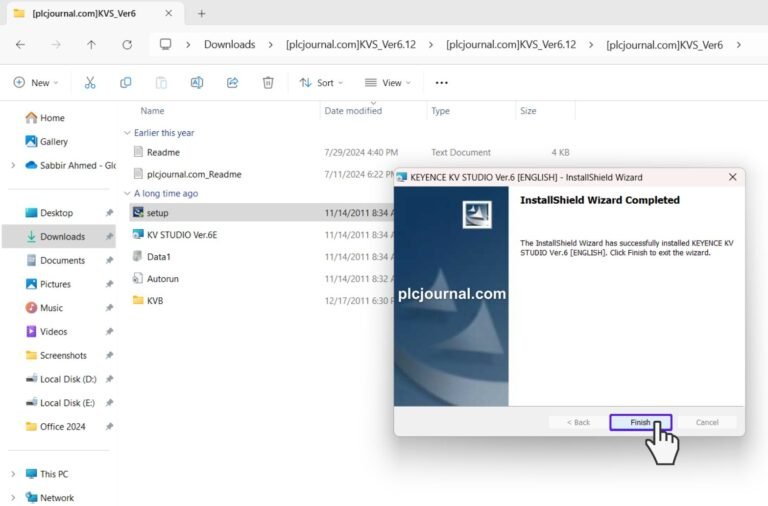The image size is (768, 506).
Task: Collapse the Earlier this year group
Action: (x=127, y=133)
